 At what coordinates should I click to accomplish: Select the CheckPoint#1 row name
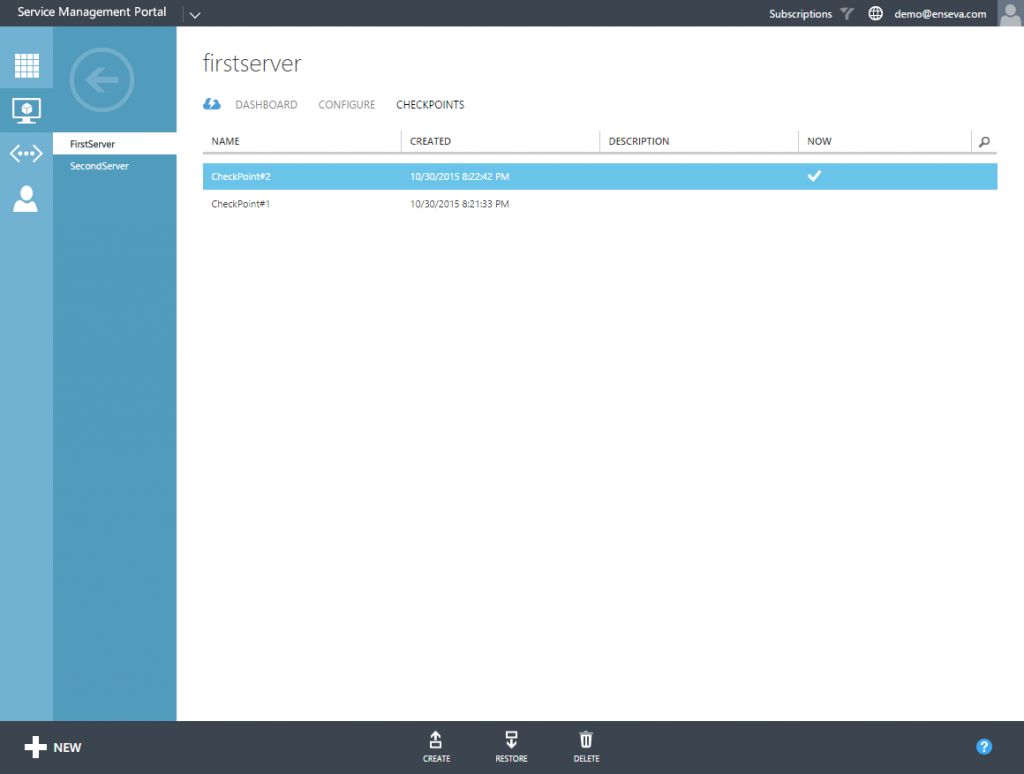coord(241,204)
